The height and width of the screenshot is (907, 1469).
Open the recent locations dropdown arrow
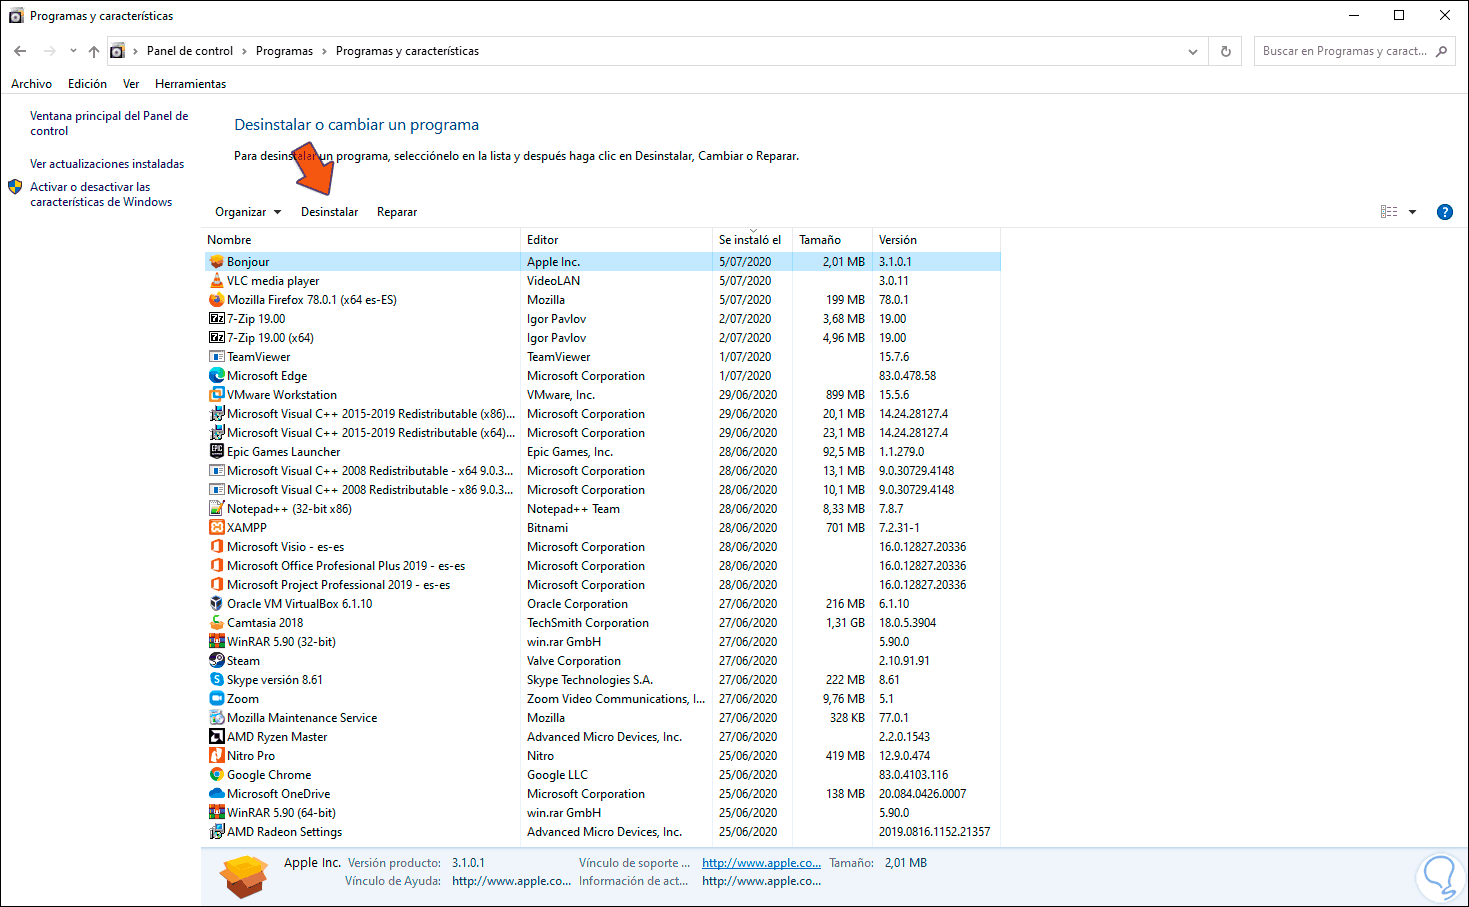pos(73,51)
